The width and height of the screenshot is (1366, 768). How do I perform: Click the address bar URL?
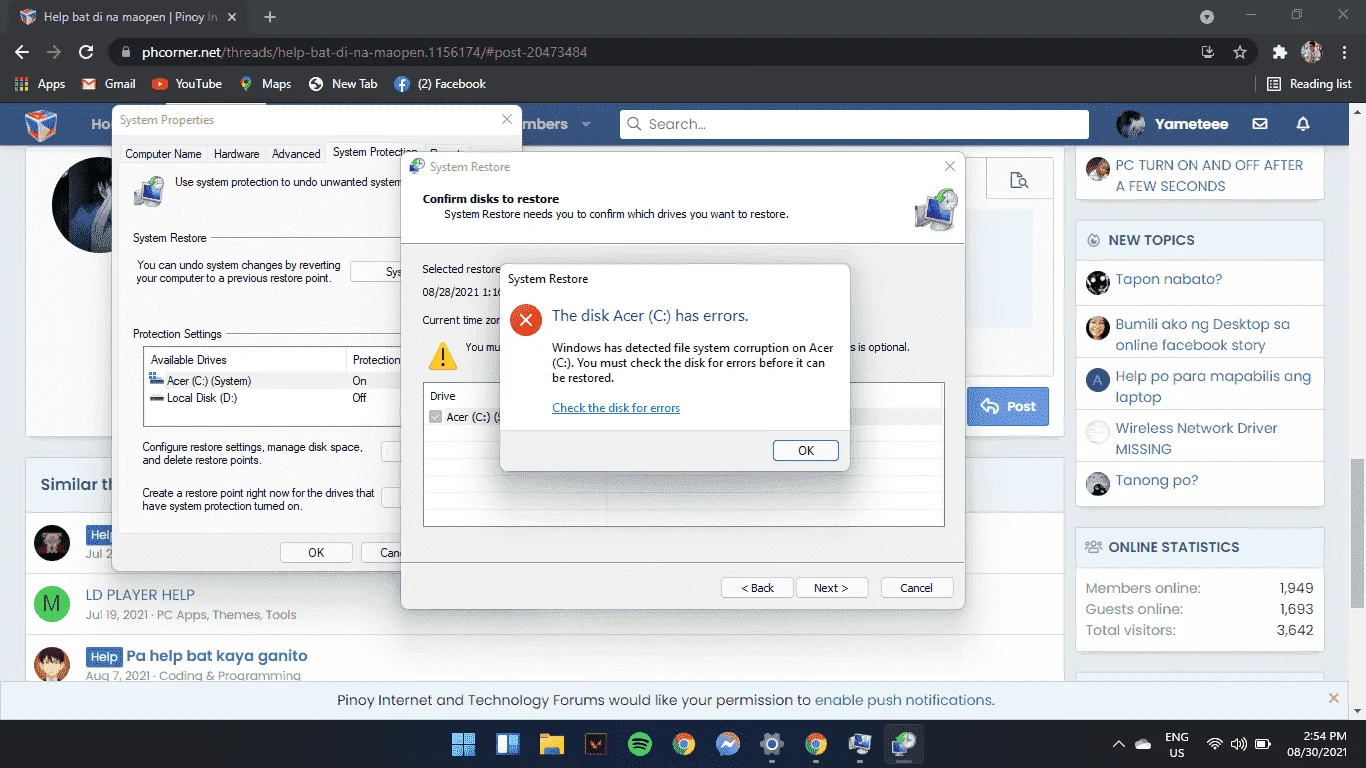365,52
